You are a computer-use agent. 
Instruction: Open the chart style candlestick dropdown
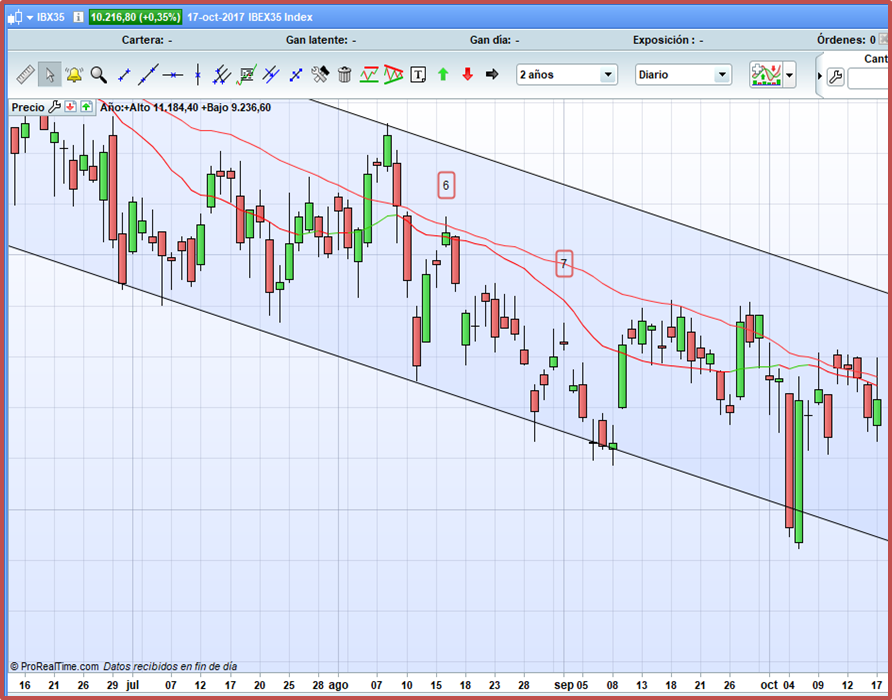coord(21,17)
